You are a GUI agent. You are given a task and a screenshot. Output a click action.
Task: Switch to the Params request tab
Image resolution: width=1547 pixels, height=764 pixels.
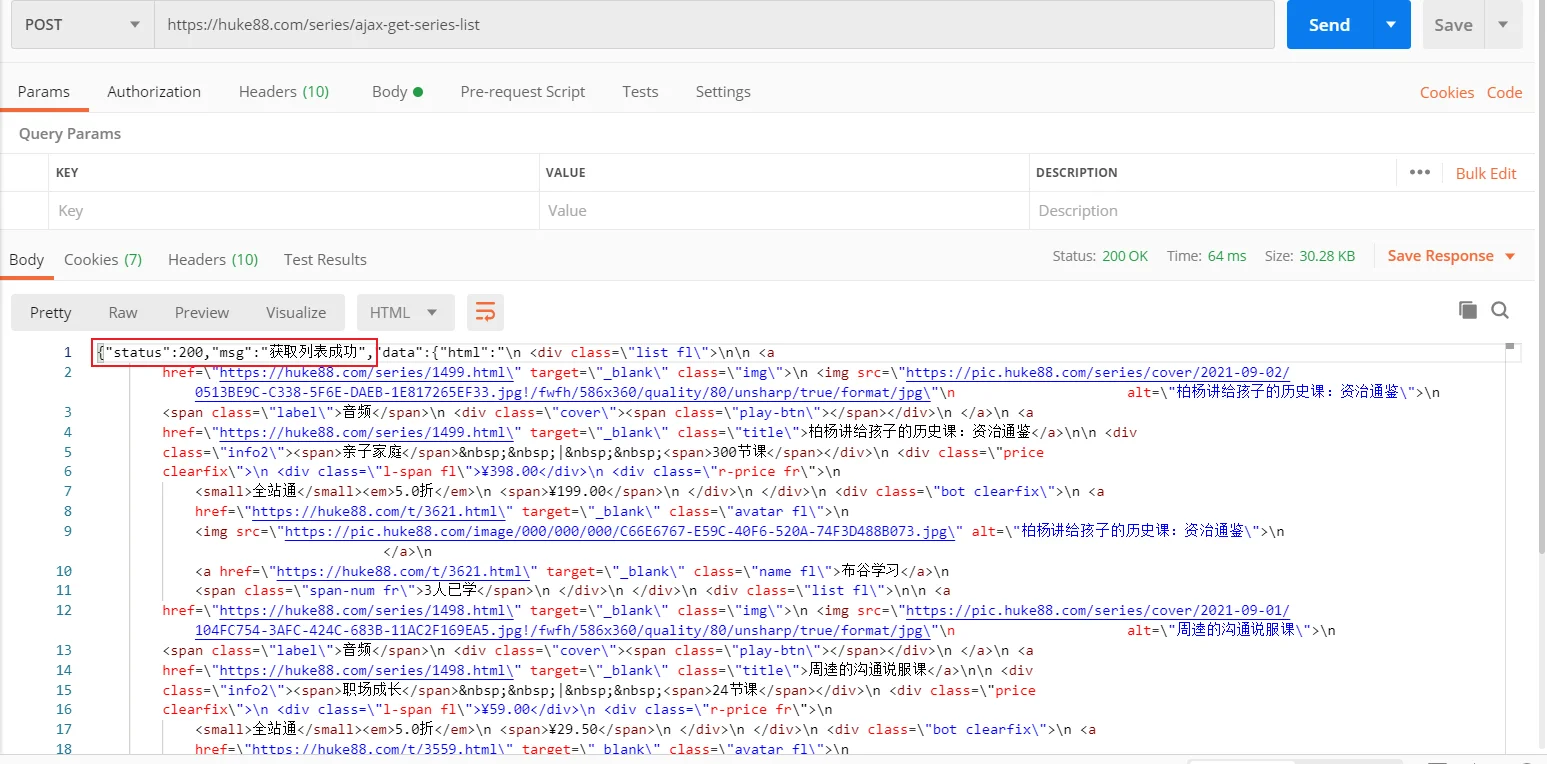(x=44, y=91)
